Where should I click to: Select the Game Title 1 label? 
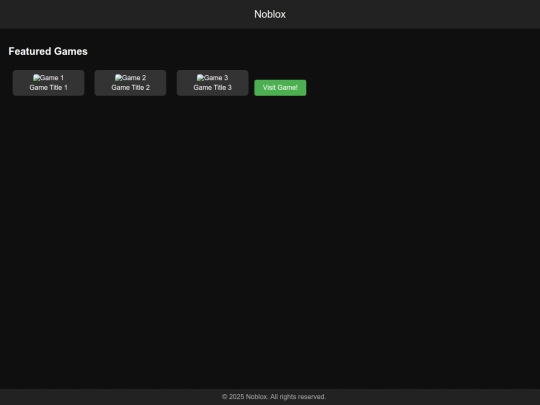coord(48,87)
